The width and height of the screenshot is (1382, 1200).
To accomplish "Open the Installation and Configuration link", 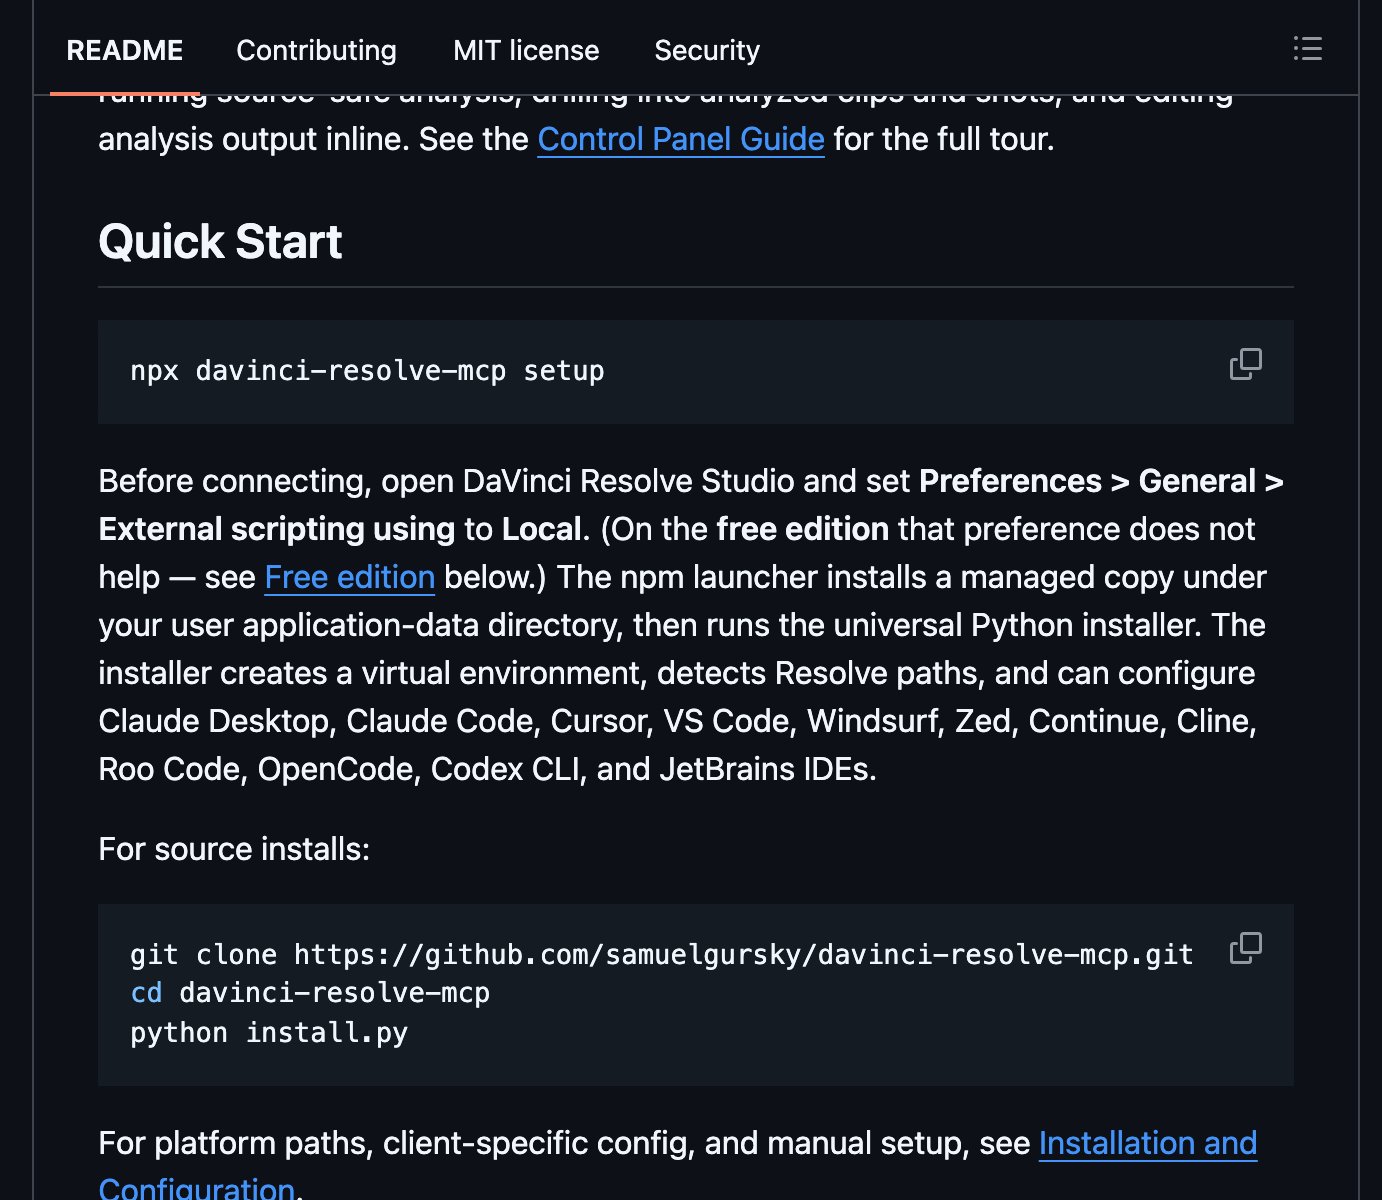I will [x=1148, y=1143].
